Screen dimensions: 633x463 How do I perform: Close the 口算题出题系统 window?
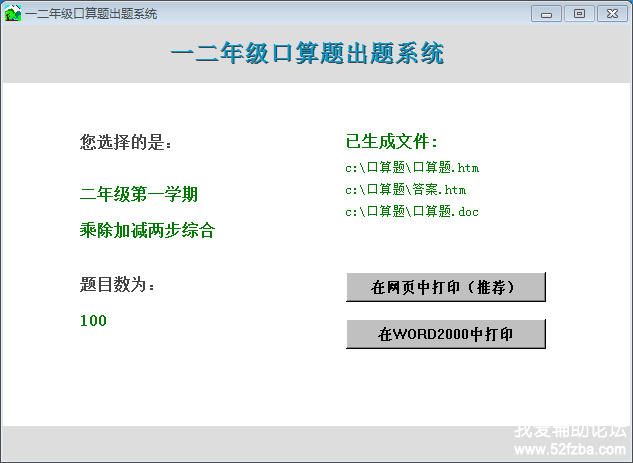[609, 13]
